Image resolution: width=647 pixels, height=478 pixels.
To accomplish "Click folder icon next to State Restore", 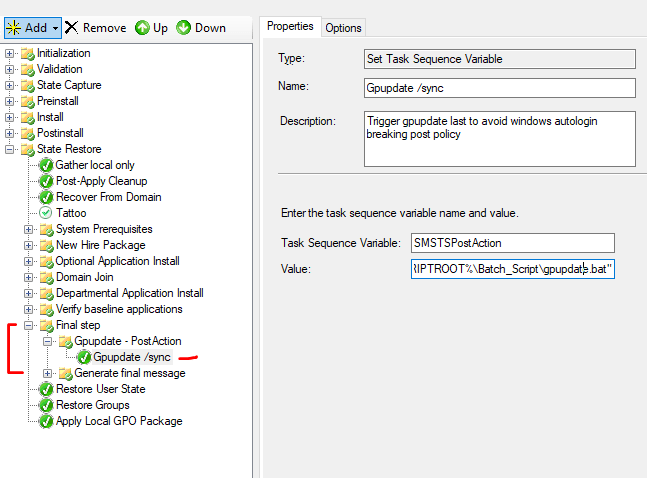I will click(x=27, y=149).
